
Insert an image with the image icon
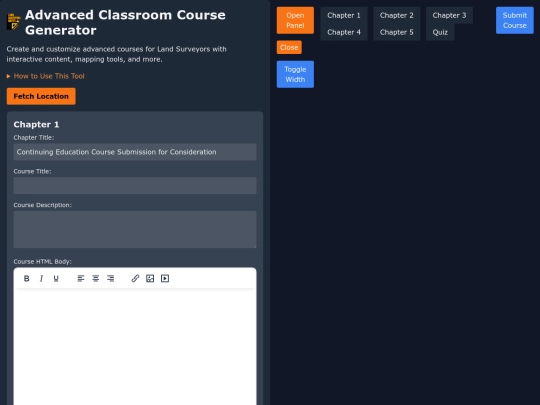tap(150, 278)
